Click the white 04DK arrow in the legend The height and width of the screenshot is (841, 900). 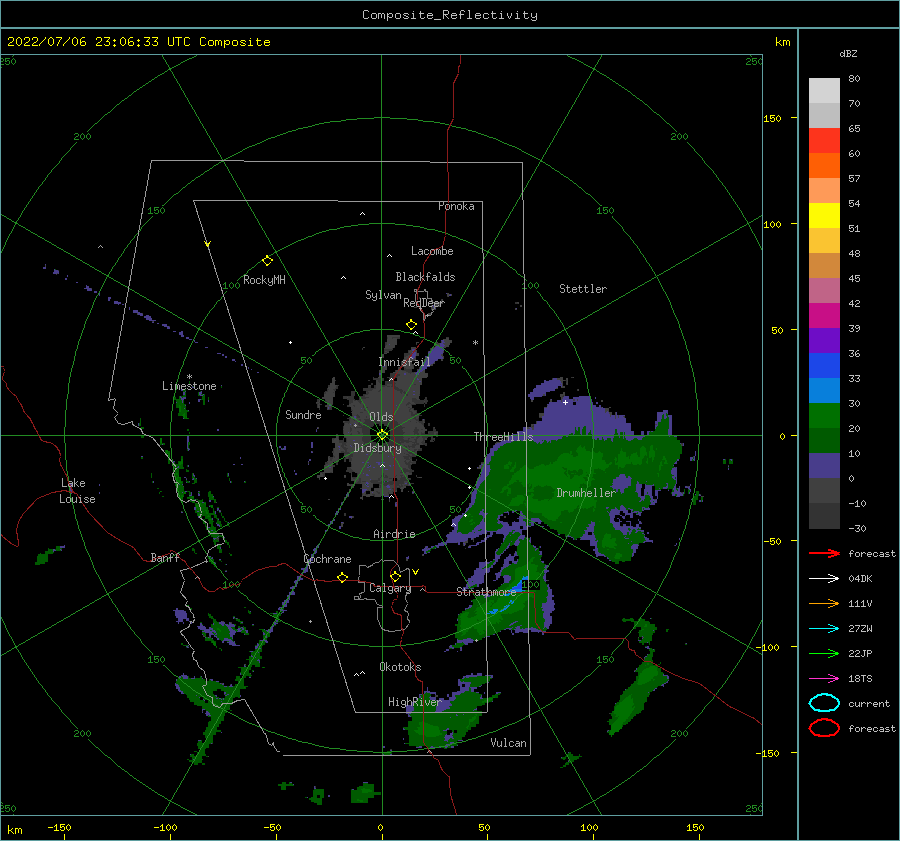tap(824, 578)
